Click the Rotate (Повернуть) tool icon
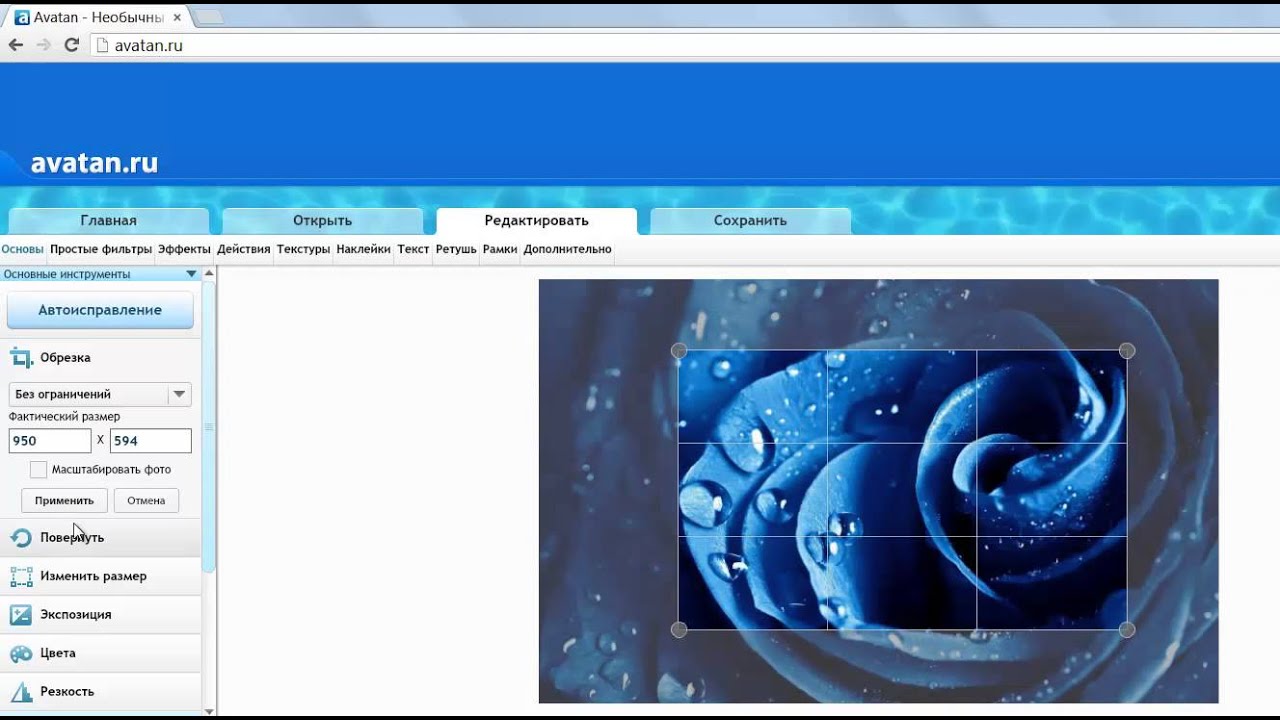Image resolution: width=1280 pixels, height=720 pixels. [x=21, y=538]
